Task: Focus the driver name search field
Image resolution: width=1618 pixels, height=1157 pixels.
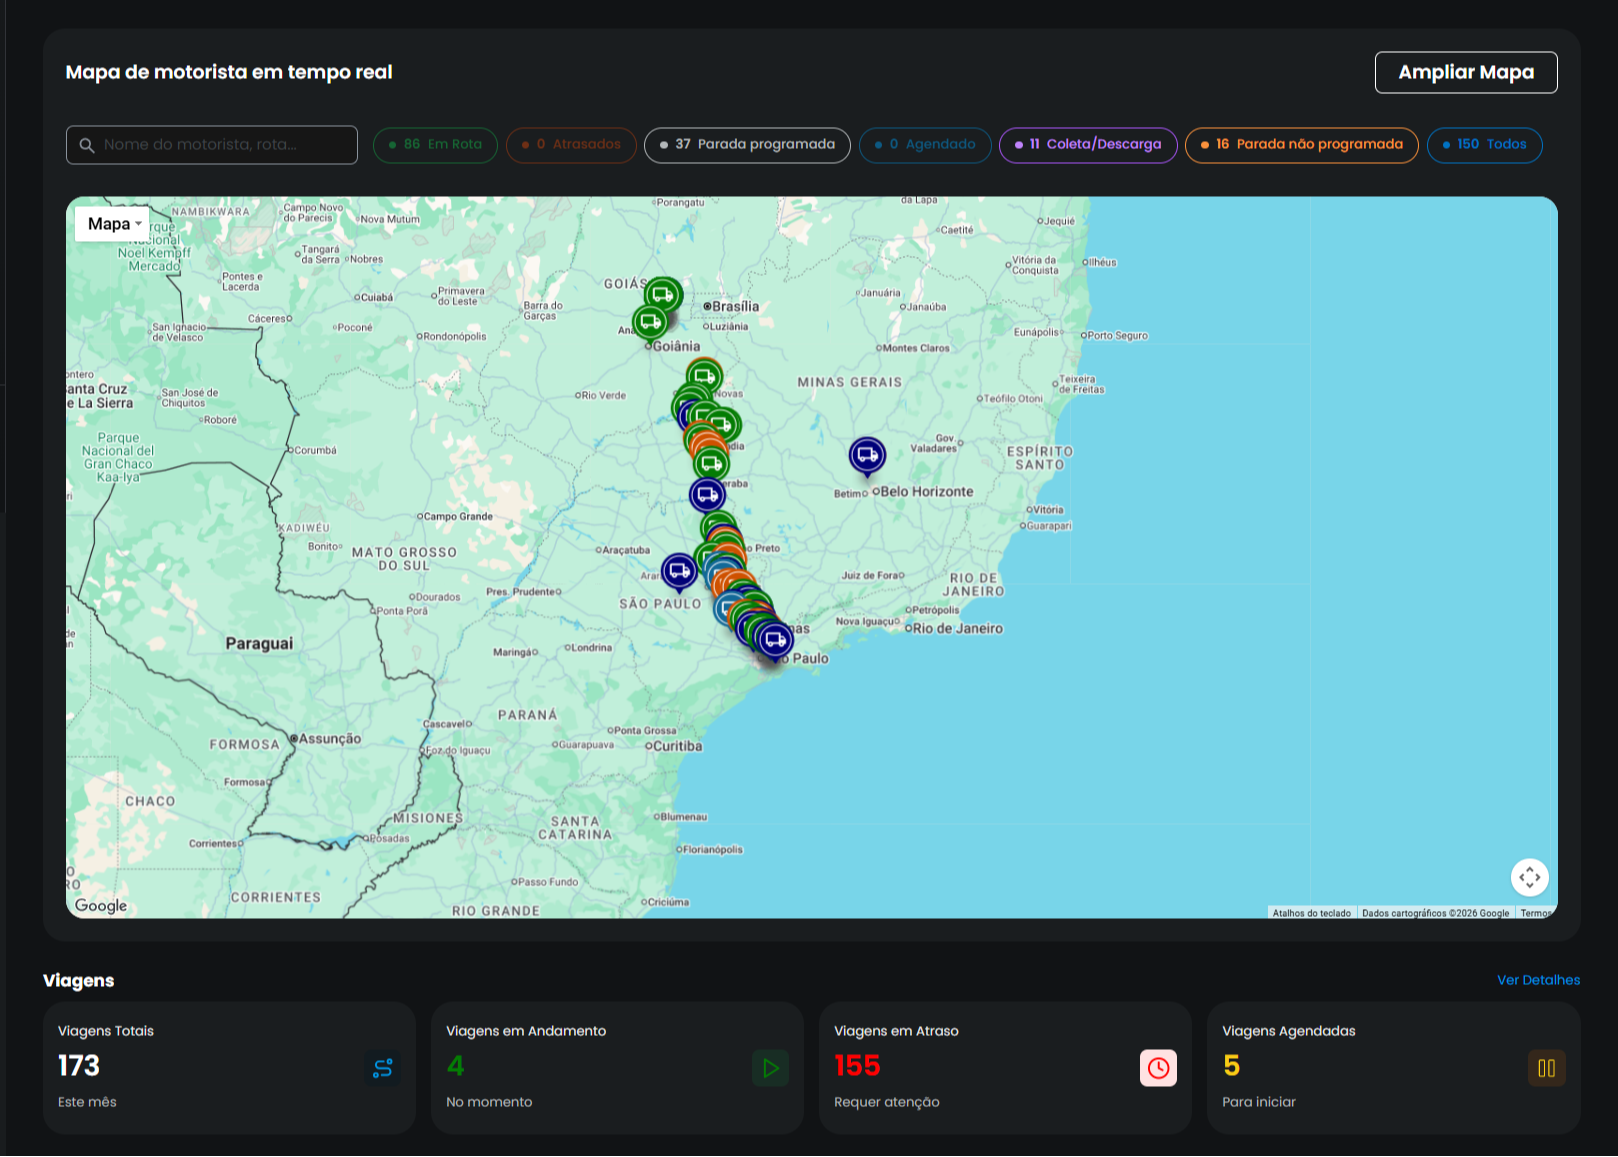Action: point(212,145)
